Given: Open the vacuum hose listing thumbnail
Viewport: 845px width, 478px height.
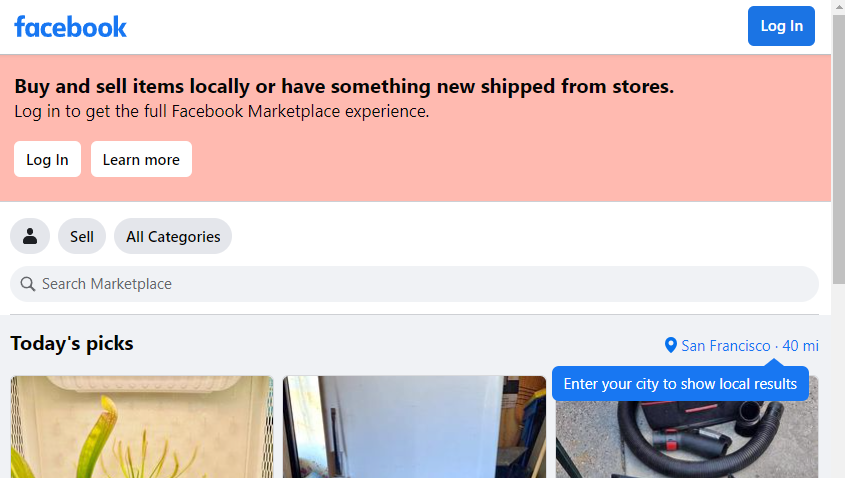Looking at the screenshot, I should [x=687, y=440].
